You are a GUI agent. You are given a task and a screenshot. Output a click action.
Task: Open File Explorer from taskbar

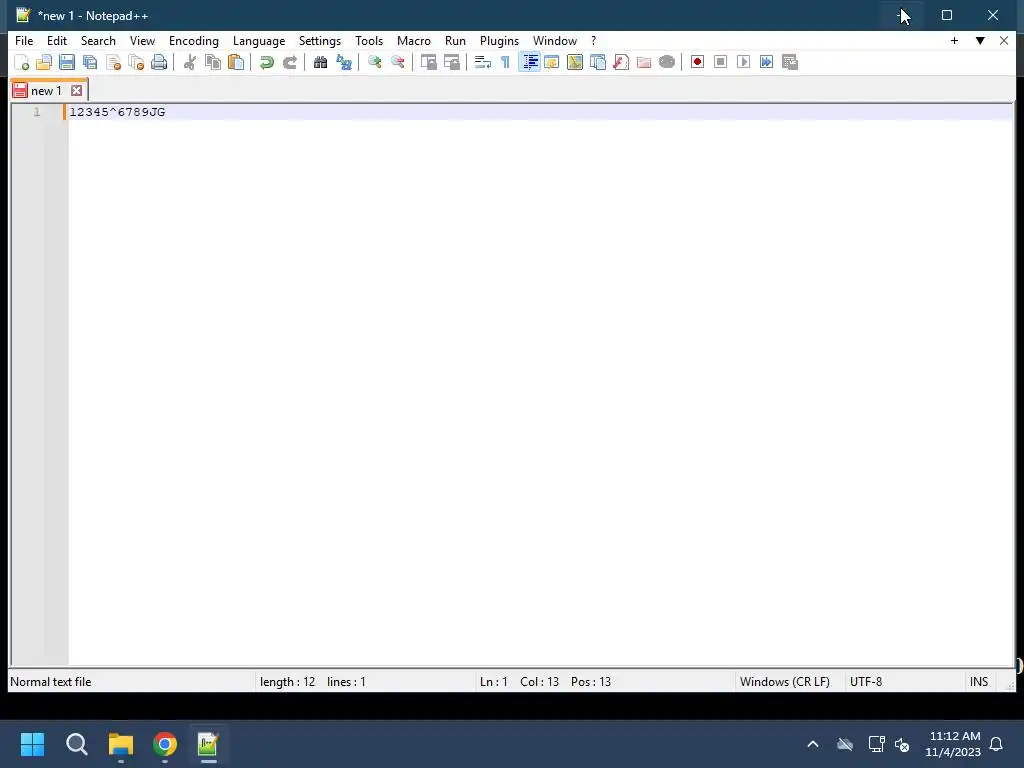point(121,744)
